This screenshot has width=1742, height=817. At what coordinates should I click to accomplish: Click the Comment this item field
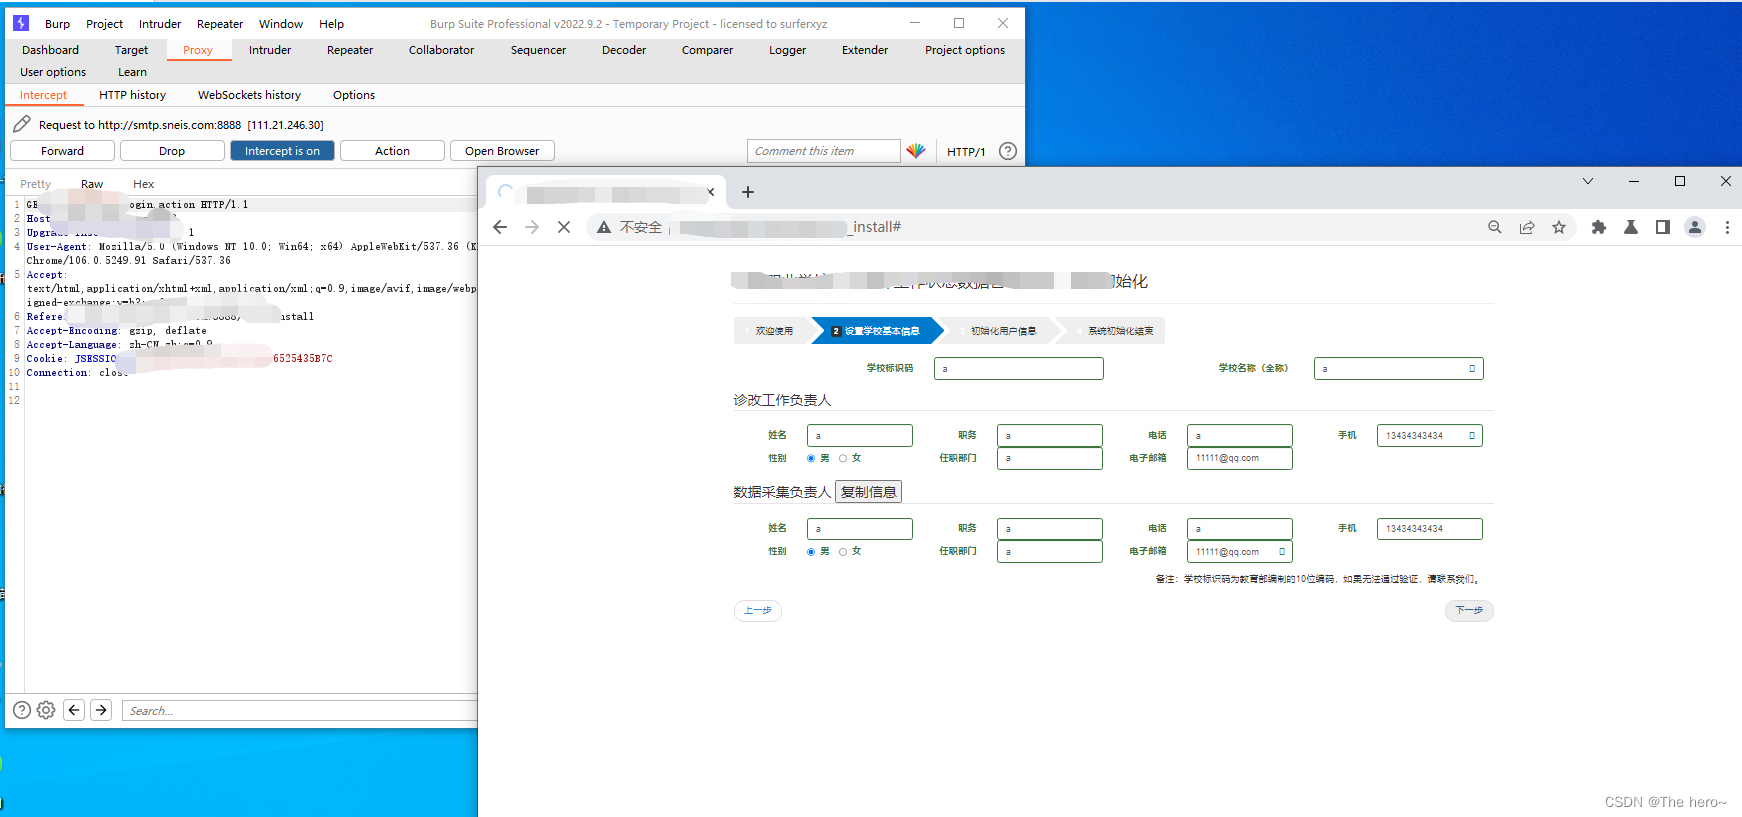click(x=823, y=151)
